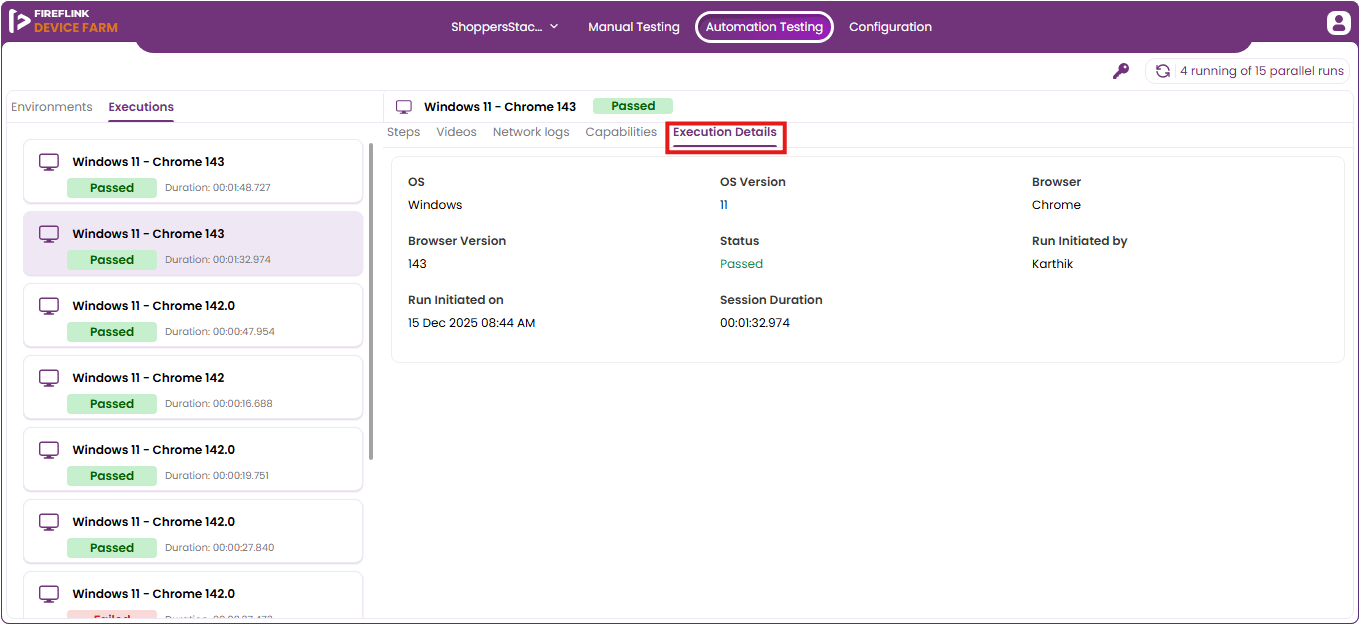This screenshot has height=628, width=1361.
Task: Click the refresh icon beside parallel runs count
Action: [1163, 71]
